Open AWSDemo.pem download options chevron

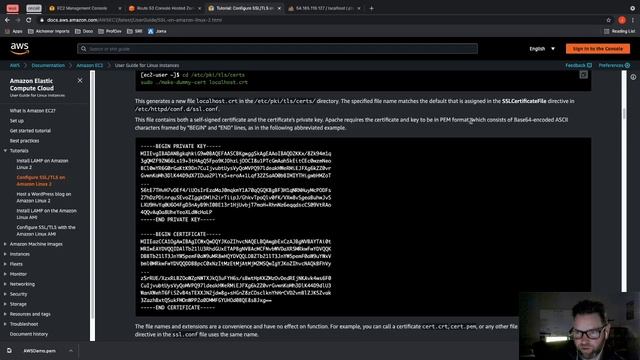71,351
